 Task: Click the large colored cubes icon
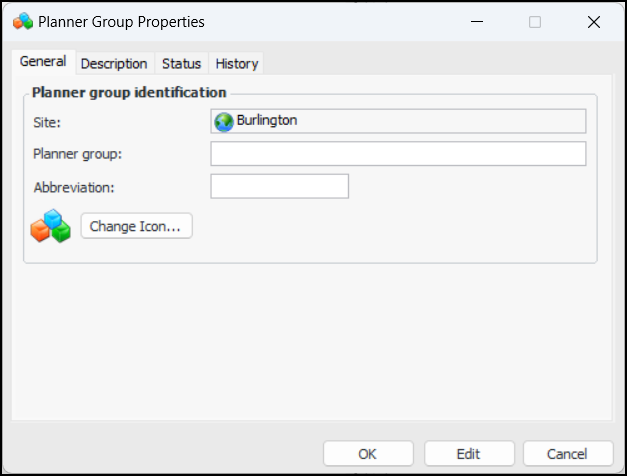(50, 227)
